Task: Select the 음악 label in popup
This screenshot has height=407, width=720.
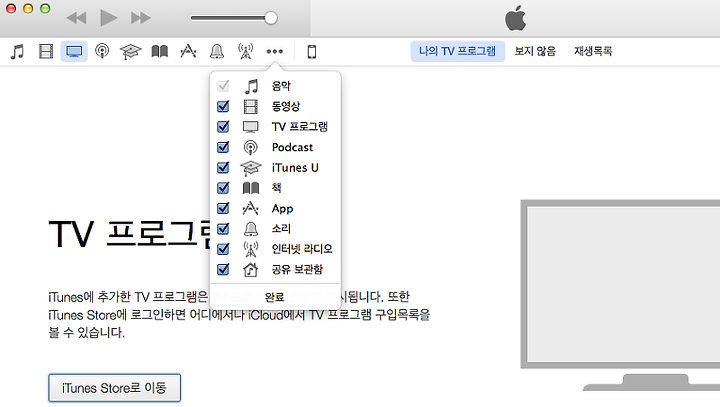Action: click(x=281, y=86)
